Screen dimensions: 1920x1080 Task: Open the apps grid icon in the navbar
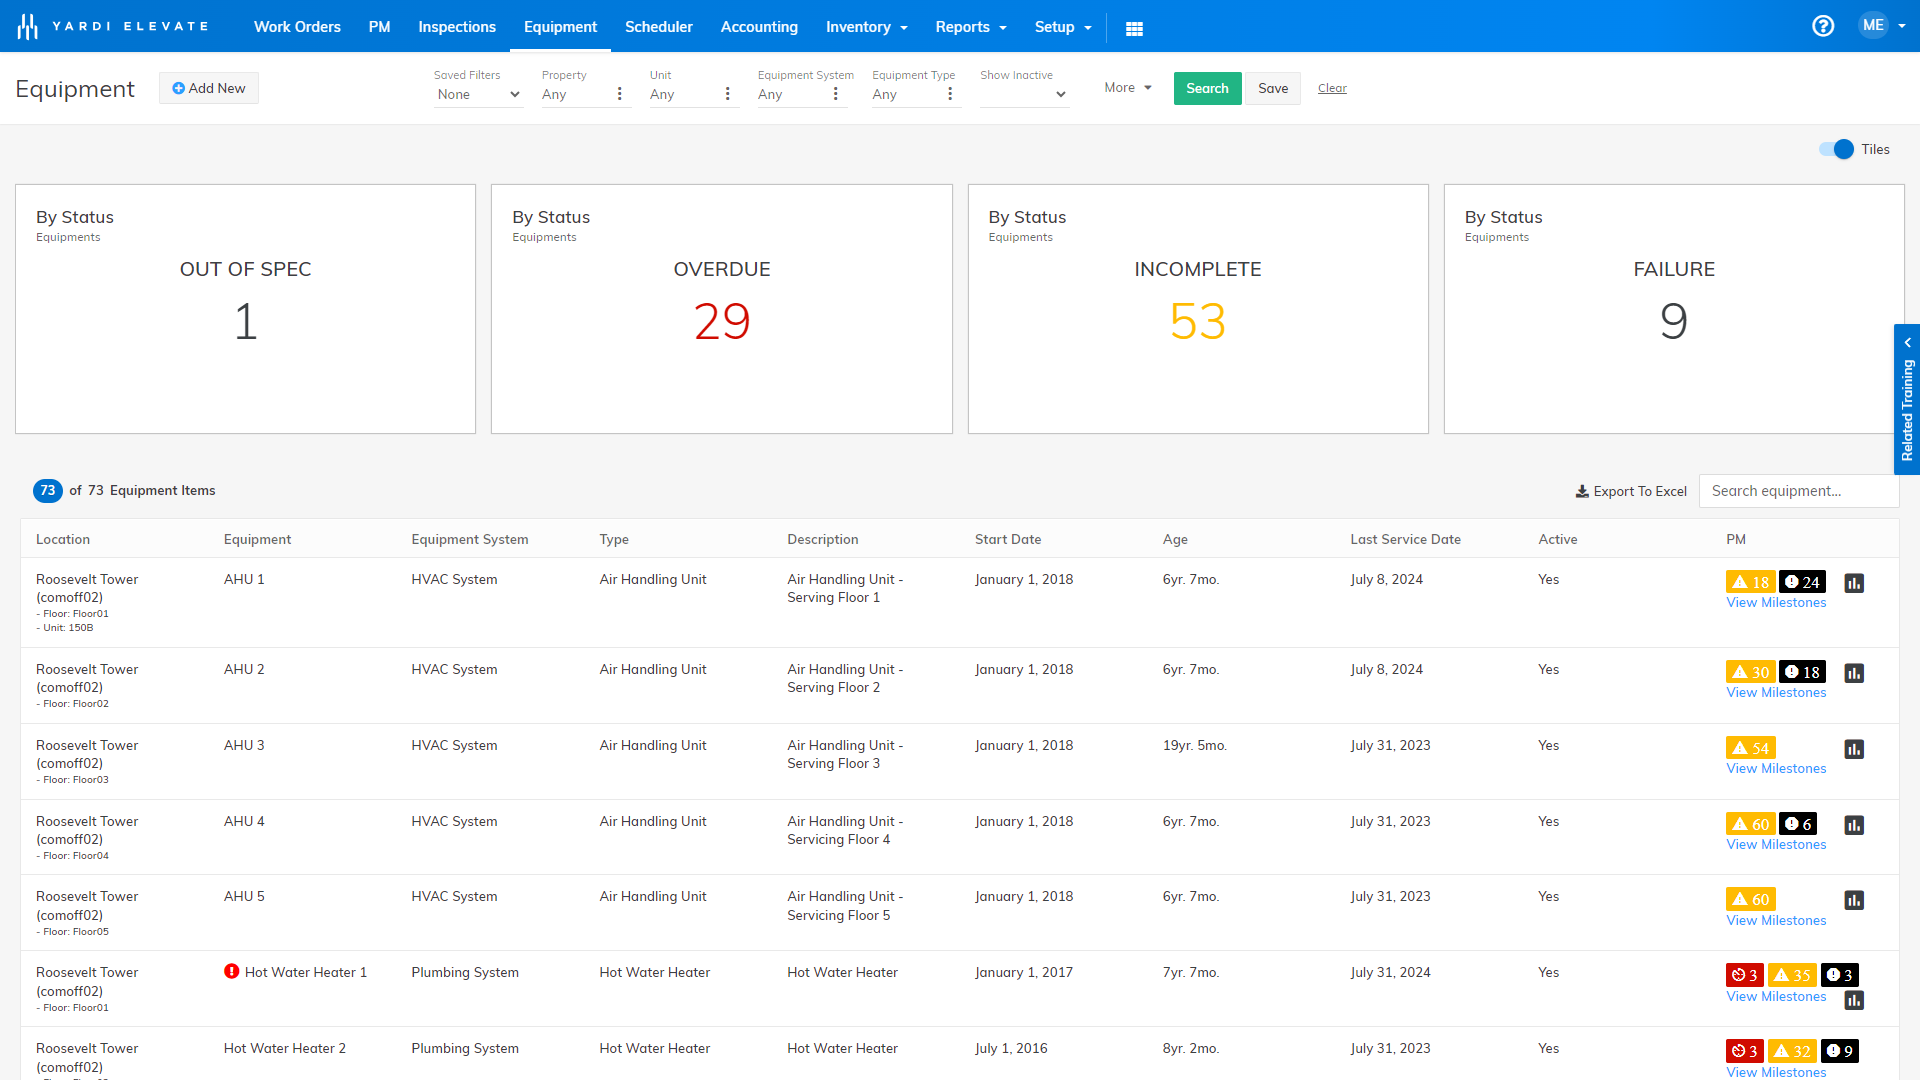[x=1135, y=28]
